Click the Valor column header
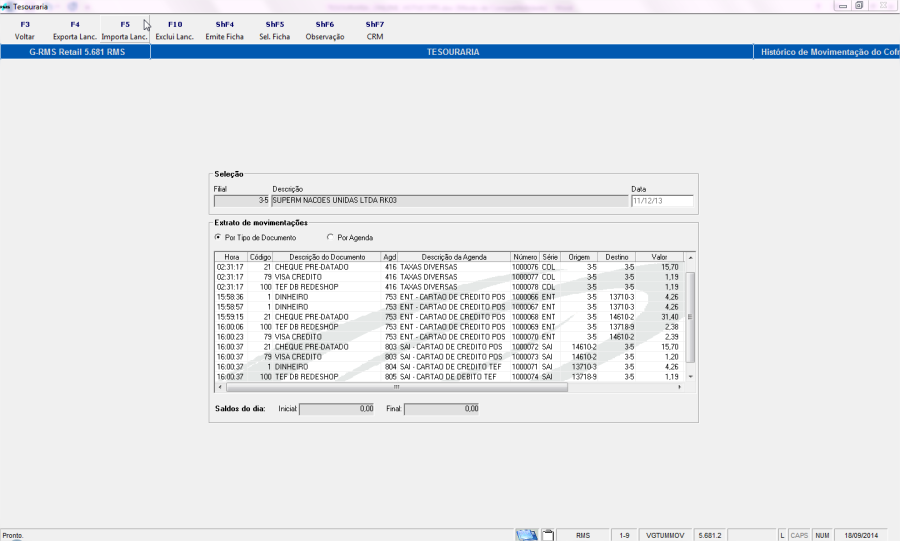Screen dimensions: 900x541 pos(660,257)
